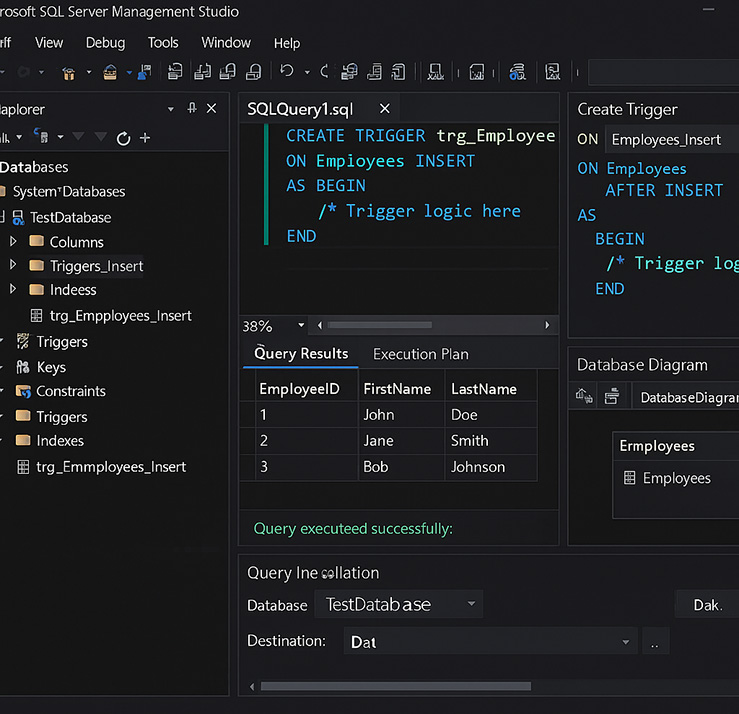Open the zoom 38% dropdown
The width and height of the screenshot is (739, 714).
[301, 325]
